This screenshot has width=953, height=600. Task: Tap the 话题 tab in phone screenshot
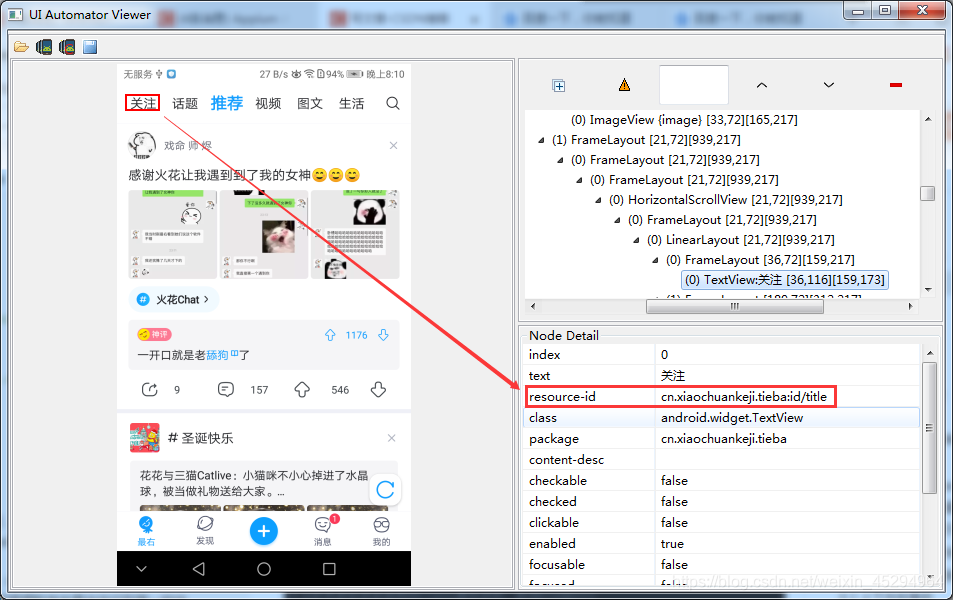click(185, 103)
